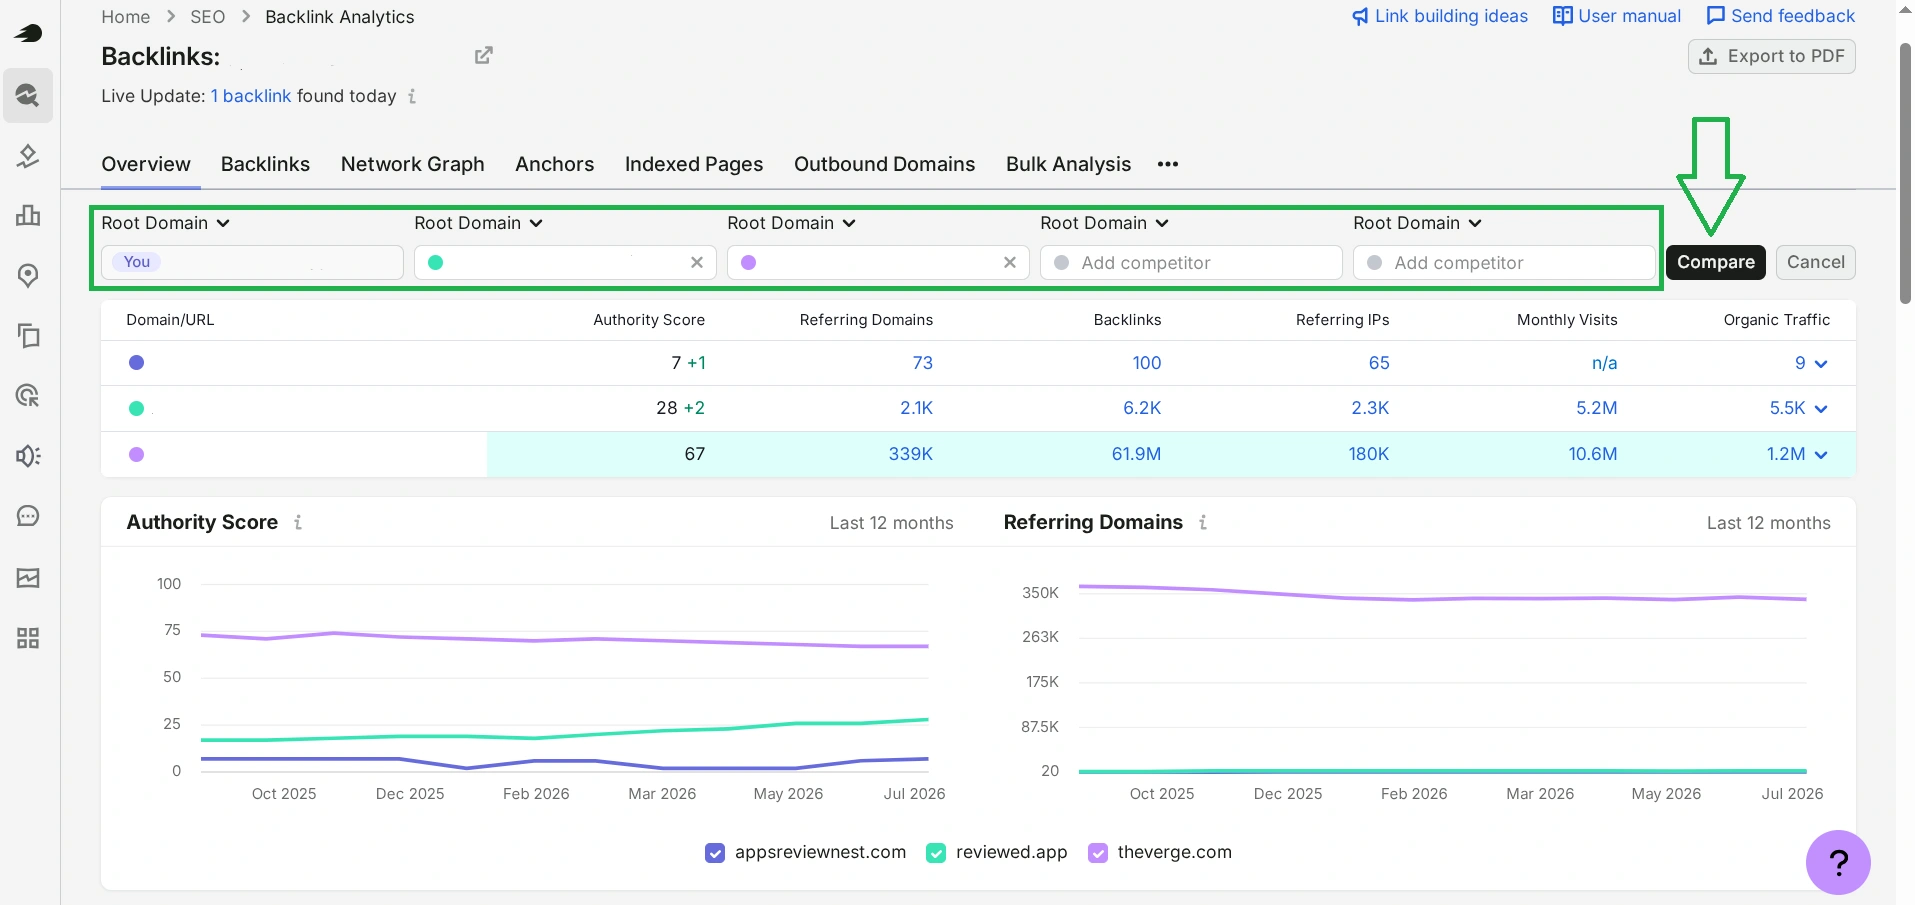Switch to the Backlinks tab
The width and height of the screenshot is (1915, 905).
point(265,164)
